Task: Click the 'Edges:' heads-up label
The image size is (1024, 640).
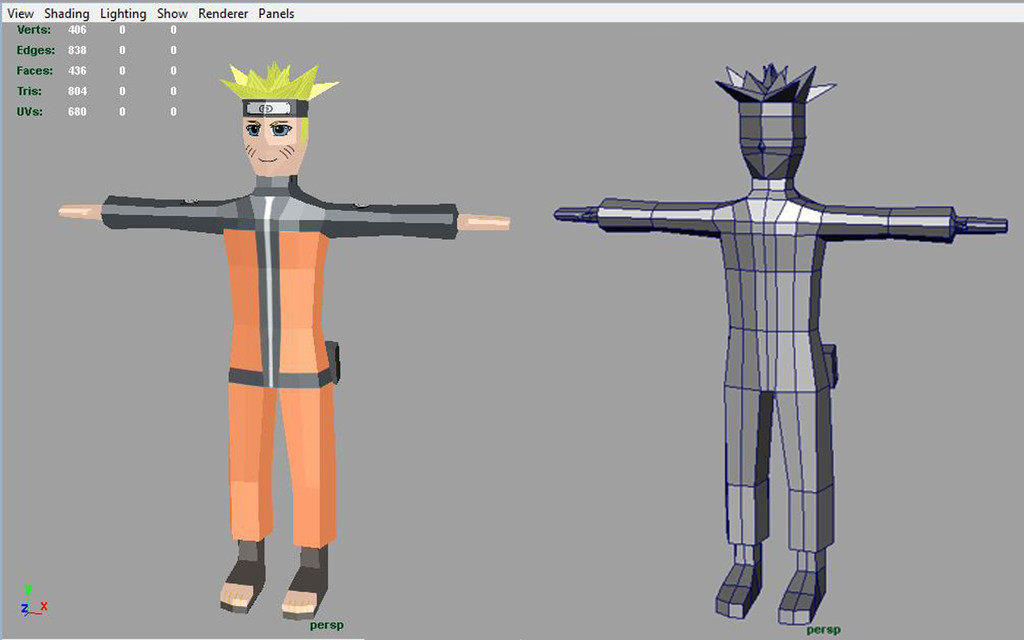Action: (36, 50)
